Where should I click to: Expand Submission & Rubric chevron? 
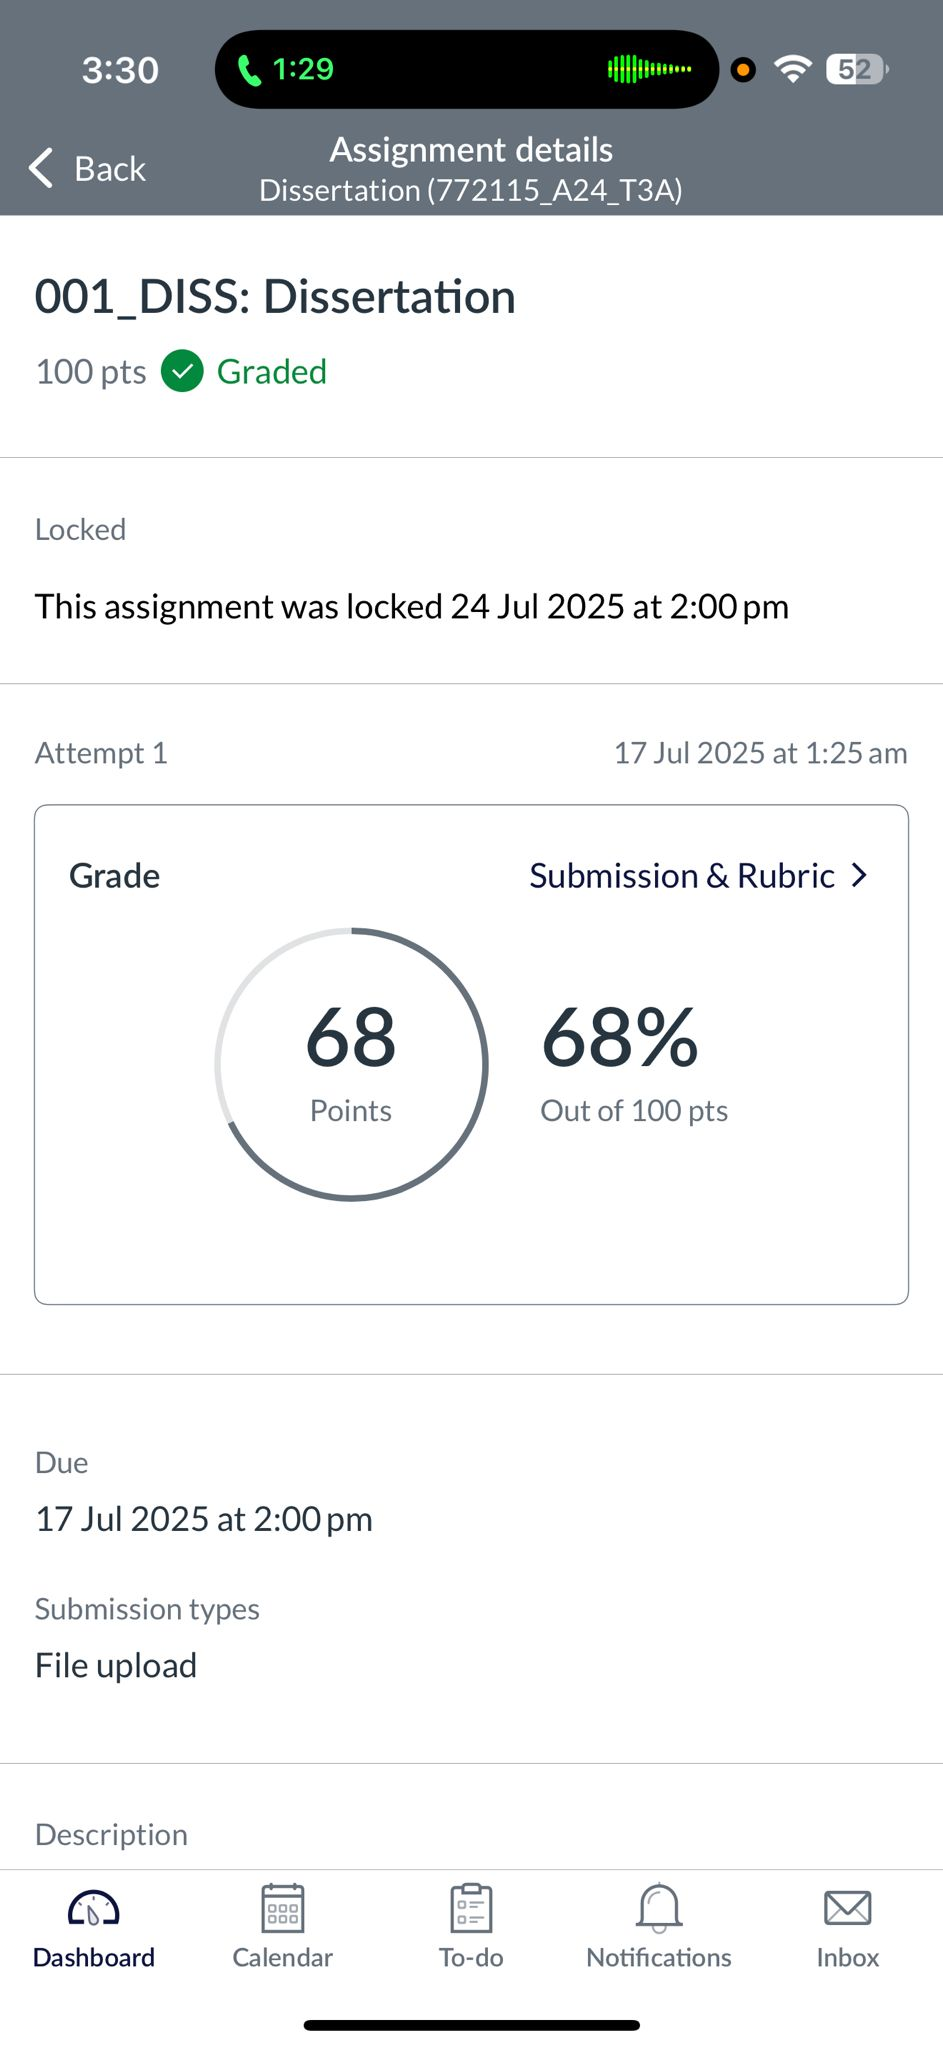tap(859, 876)
